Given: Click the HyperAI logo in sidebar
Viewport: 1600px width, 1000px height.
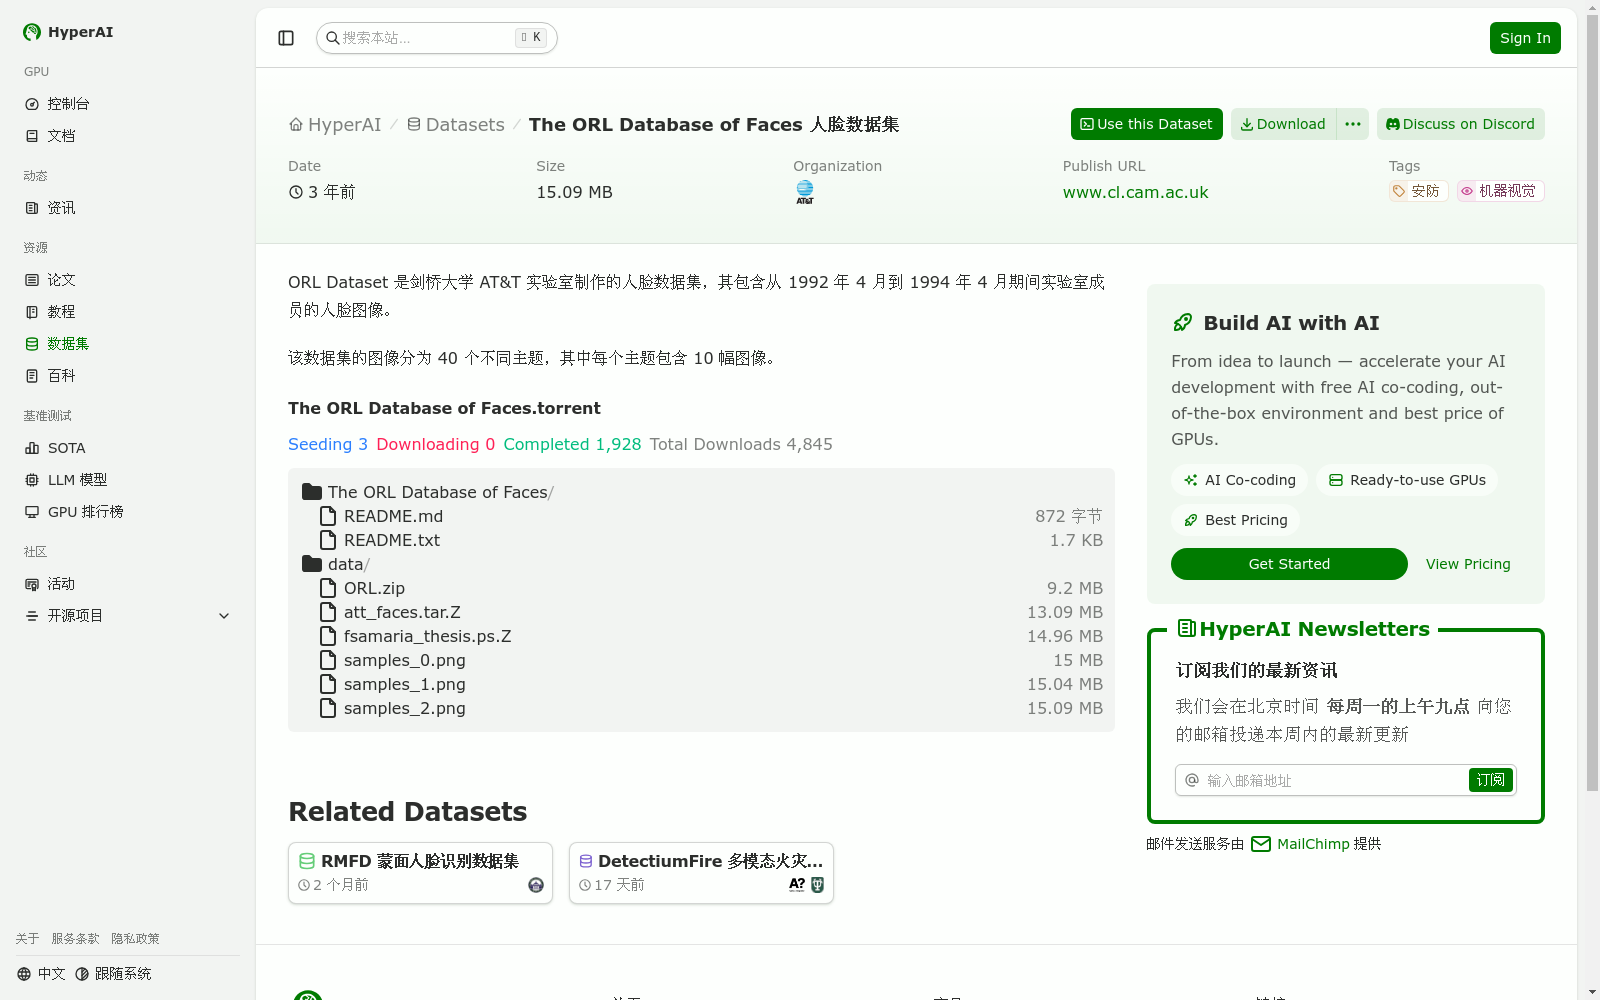Looking at the screenshot, I should [67, 32].
